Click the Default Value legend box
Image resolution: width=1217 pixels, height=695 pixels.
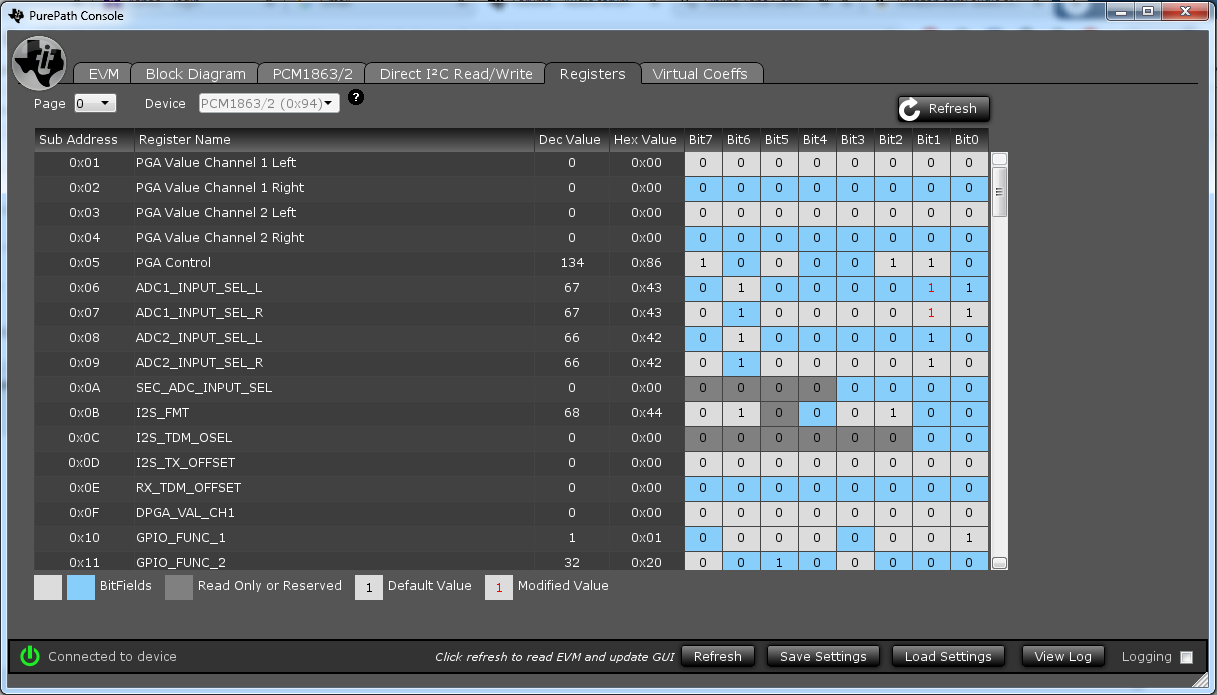(x=369, y=587)
